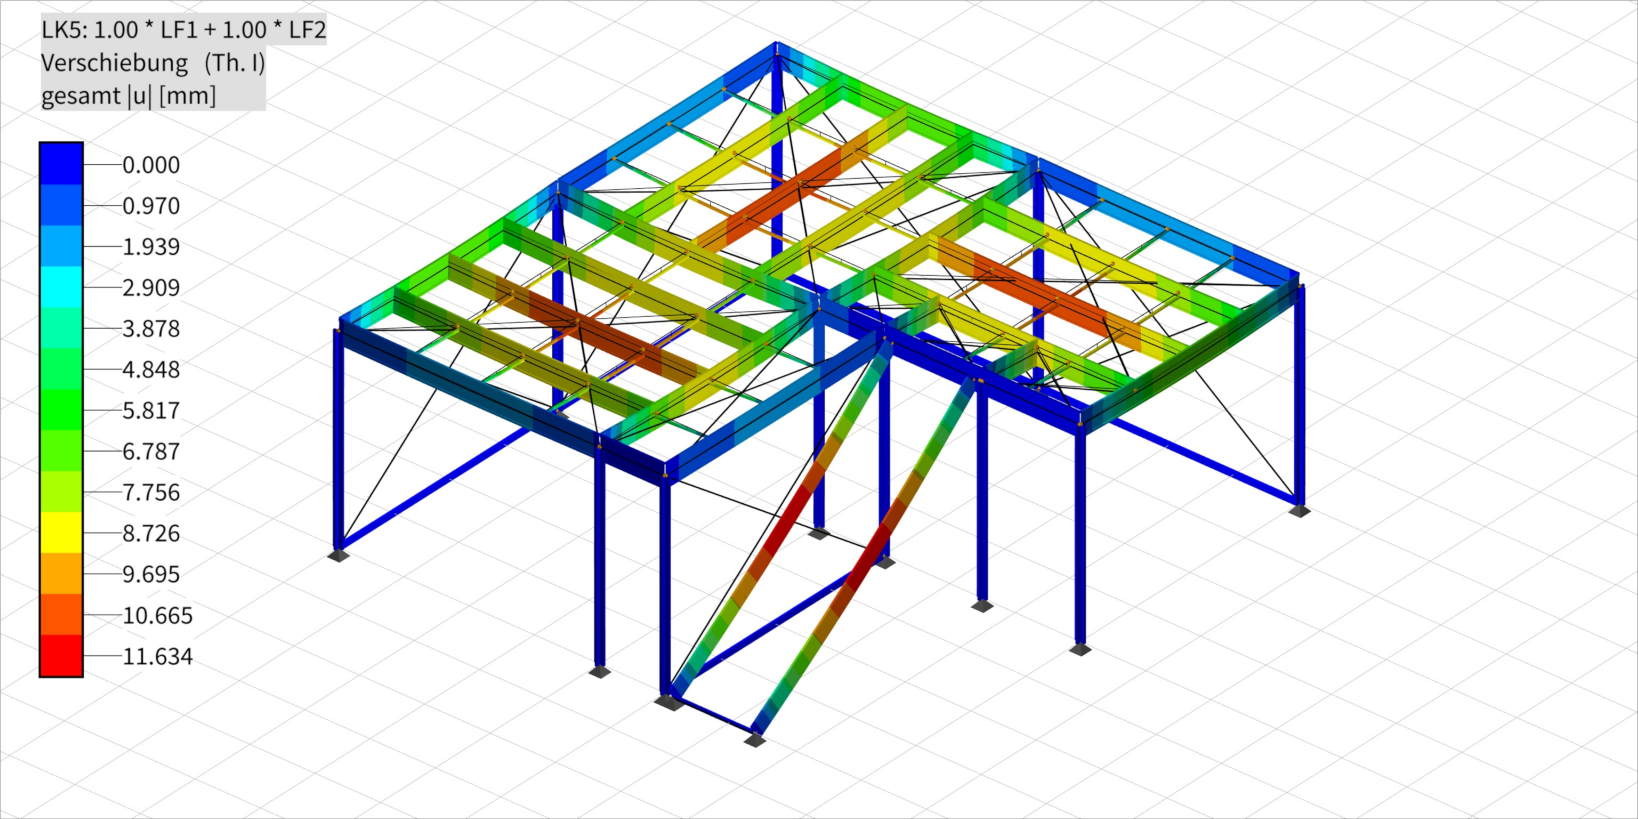Select the "Verschiebung (Th. I)" result label

pyautogui.click(x=152, y=63)
